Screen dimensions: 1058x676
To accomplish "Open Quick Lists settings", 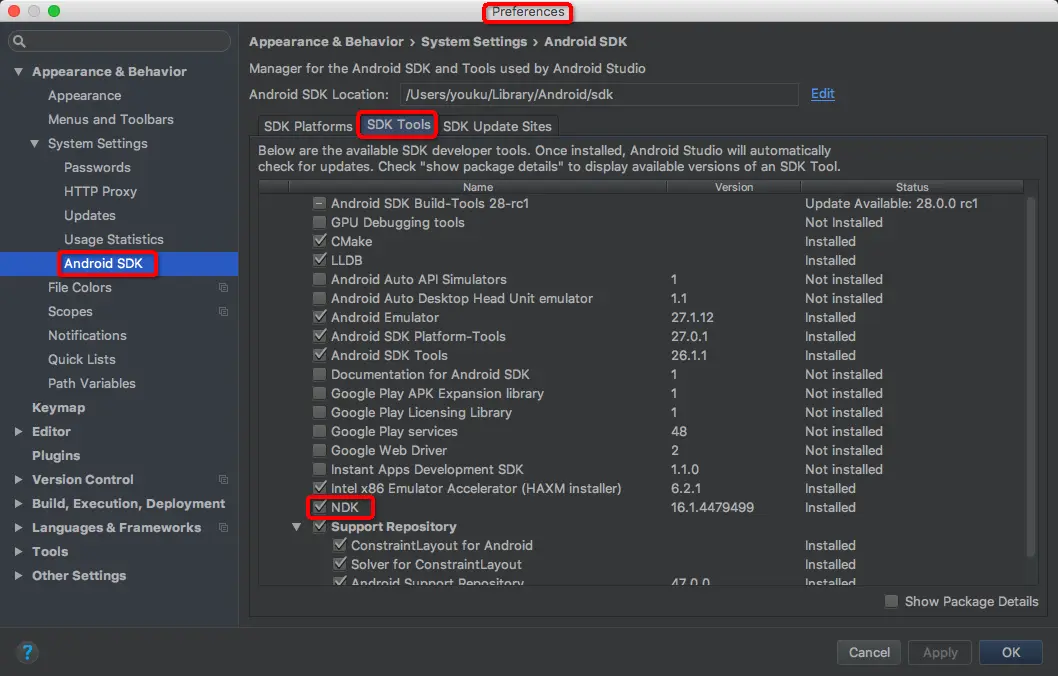I will pyautogui.click(x=82, y=360).
